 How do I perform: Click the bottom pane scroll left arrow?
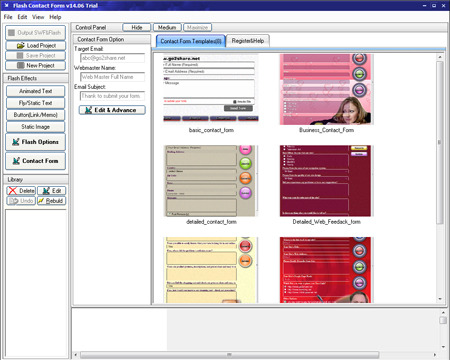76,355
